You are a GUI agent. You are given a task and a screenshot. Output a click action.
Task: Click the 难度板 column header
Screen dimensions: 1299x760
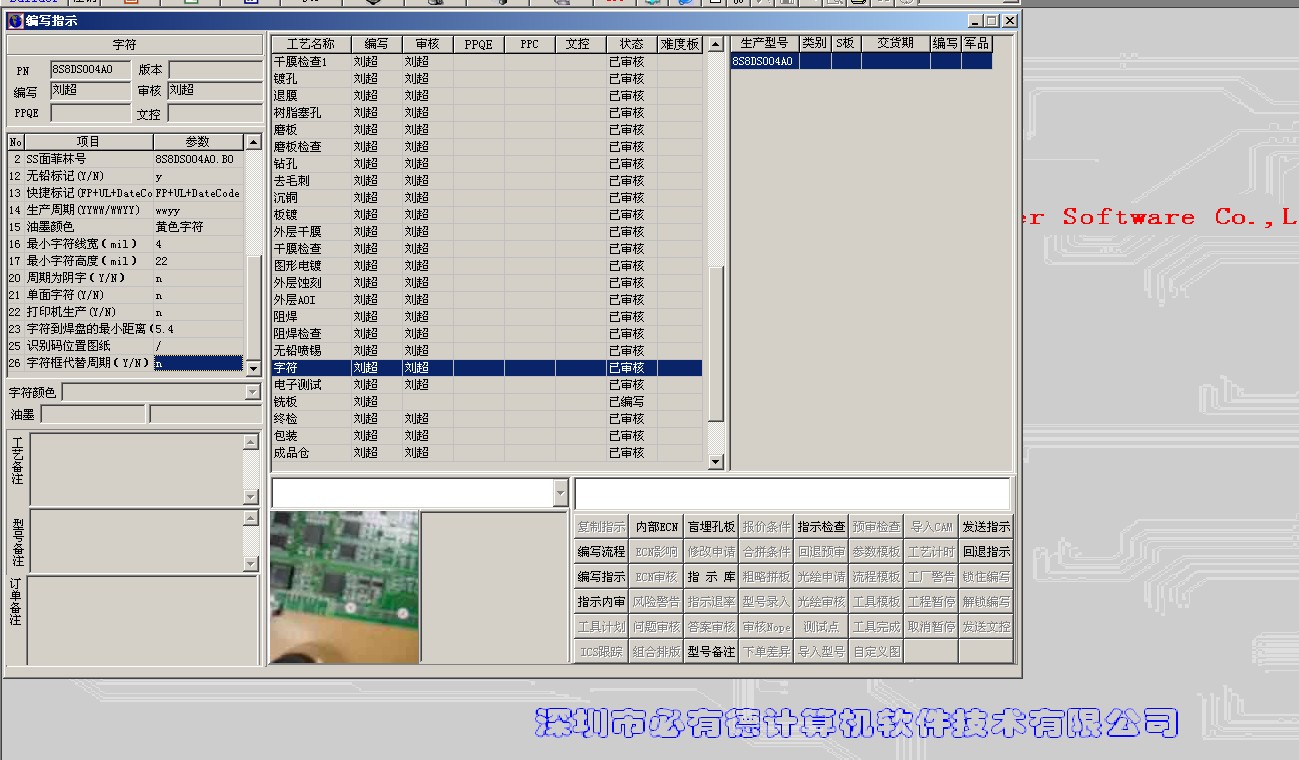click(x=680, y=44)
